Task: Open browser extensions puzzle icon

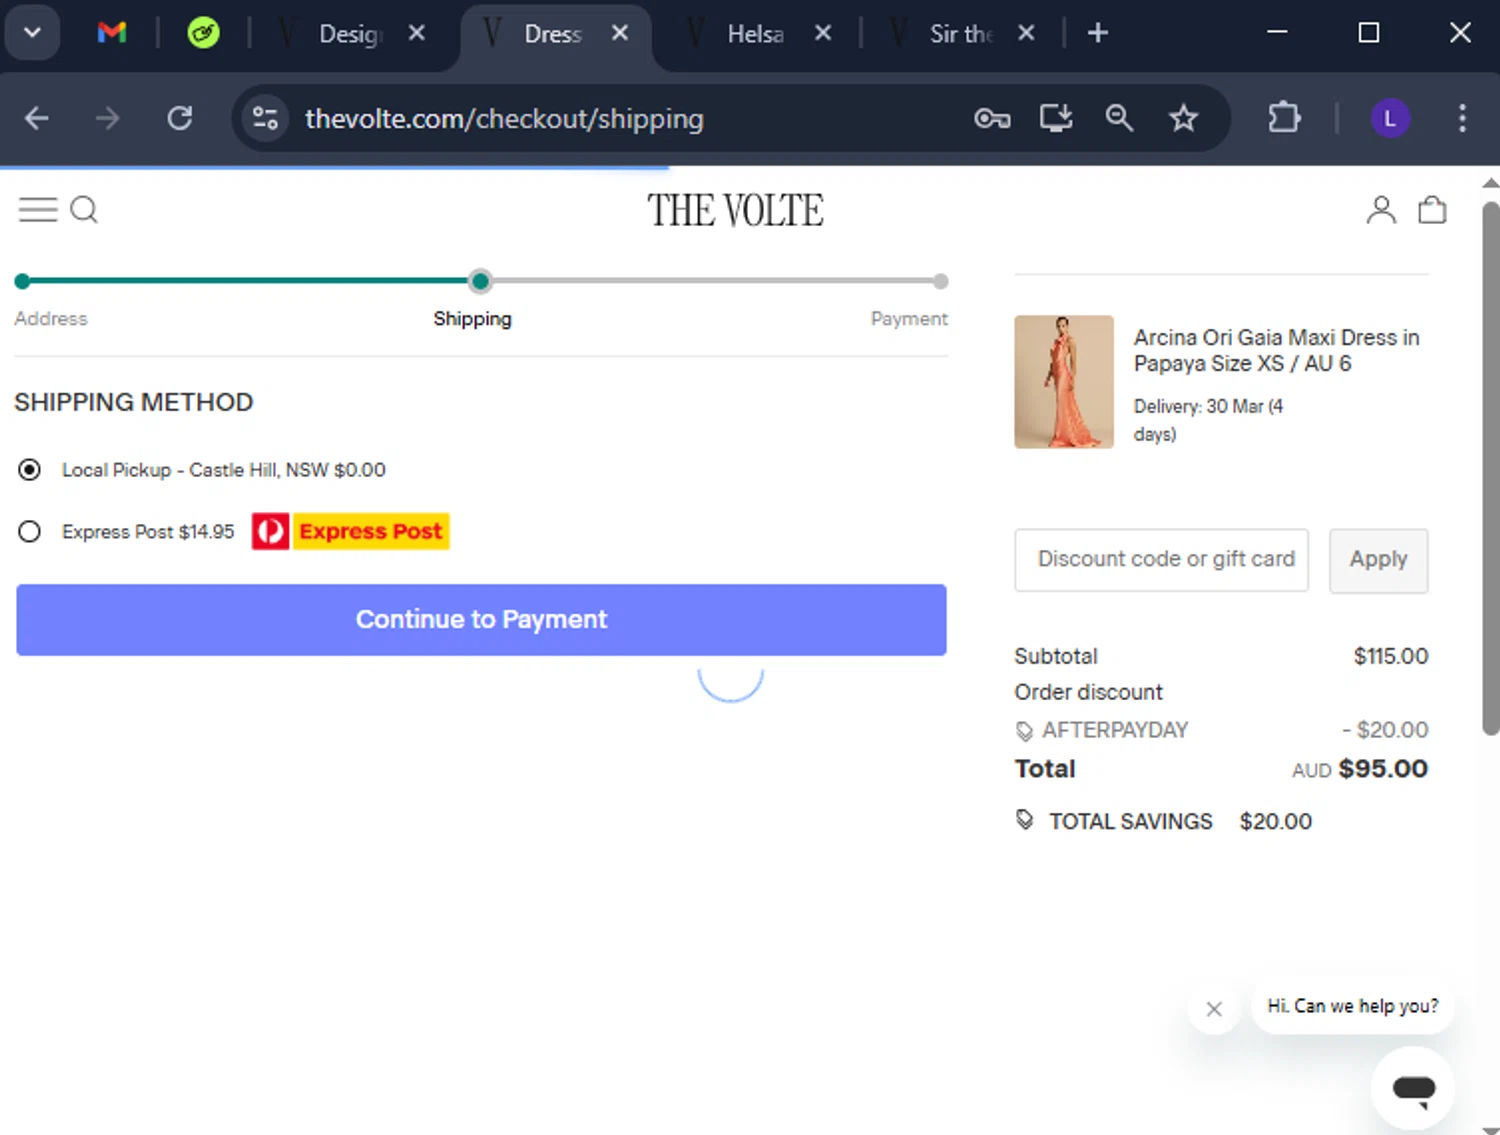Action: click(x=1284, y=118)
